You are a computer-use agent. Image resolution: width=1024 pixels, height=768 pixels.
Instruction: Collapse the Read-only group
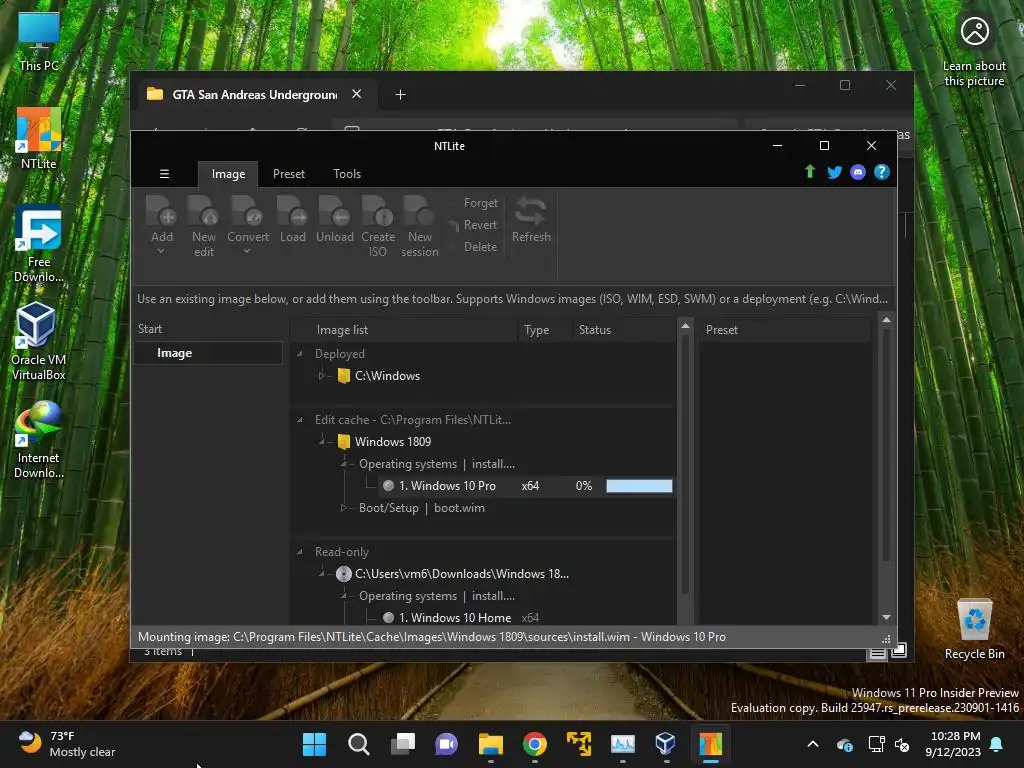[x=300, y=552]
